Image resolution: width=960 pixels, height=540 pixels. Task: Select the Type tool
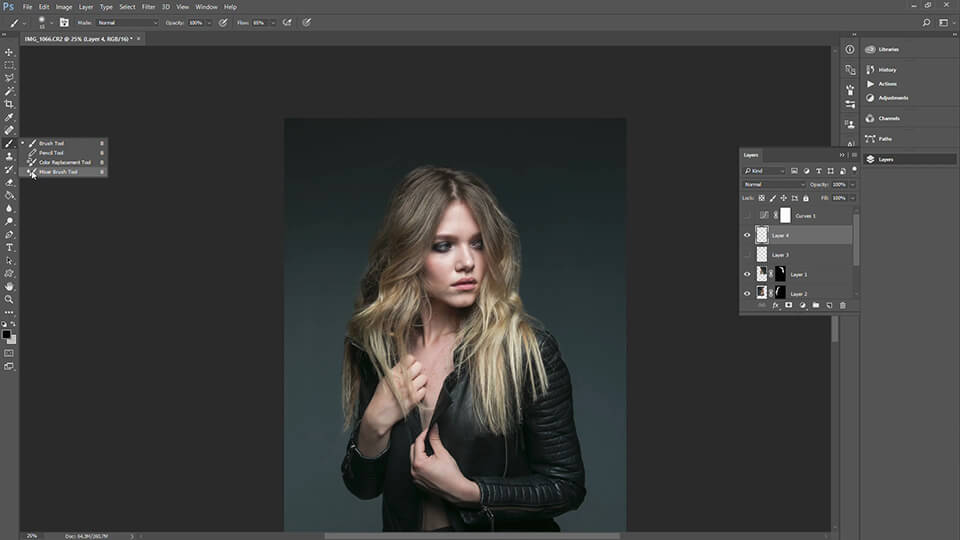(9, 247)
